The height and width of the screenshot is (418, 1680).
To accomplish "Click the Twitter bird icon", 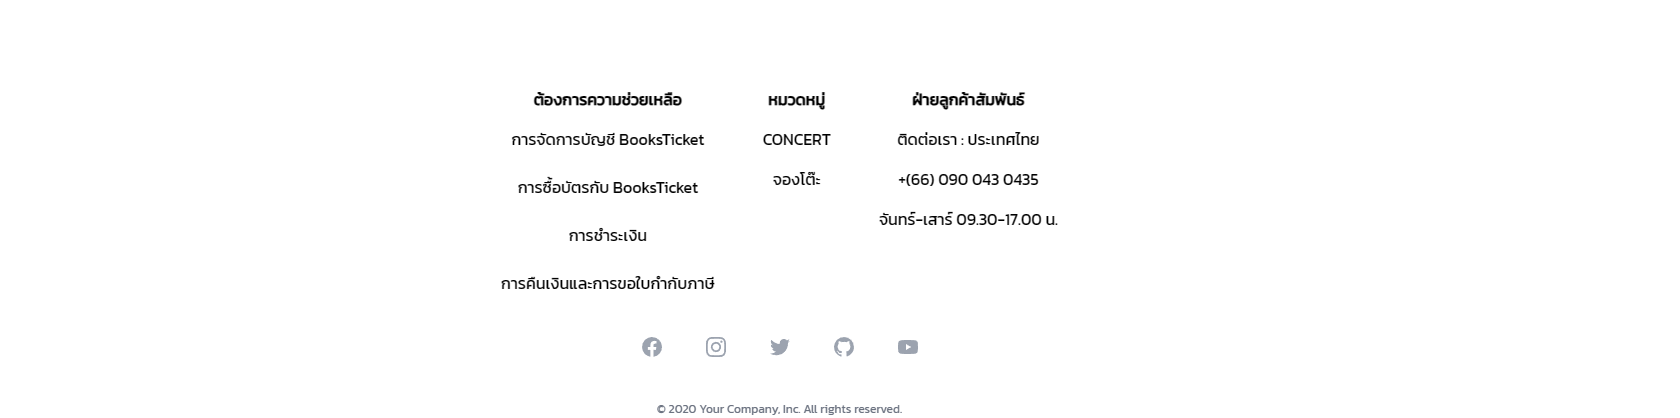I will (x=780, y=347).
